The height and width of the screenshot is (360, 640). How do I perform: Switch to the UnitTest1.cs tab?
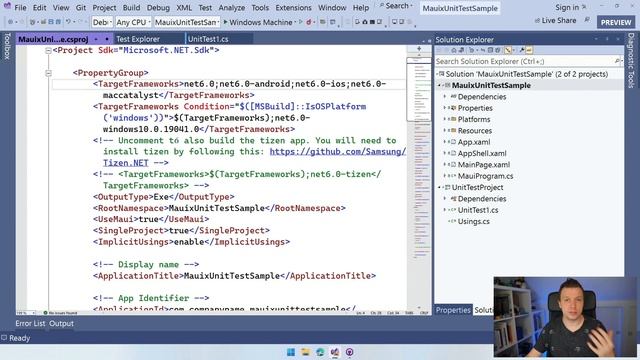pyautogui.click(x=208, y=39)
